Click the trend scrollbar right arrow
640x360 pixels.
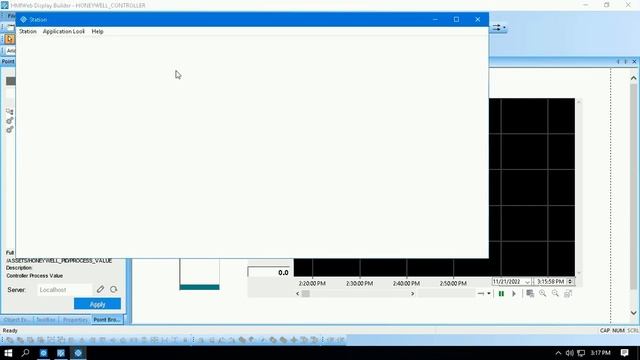[x=412, y=293]
